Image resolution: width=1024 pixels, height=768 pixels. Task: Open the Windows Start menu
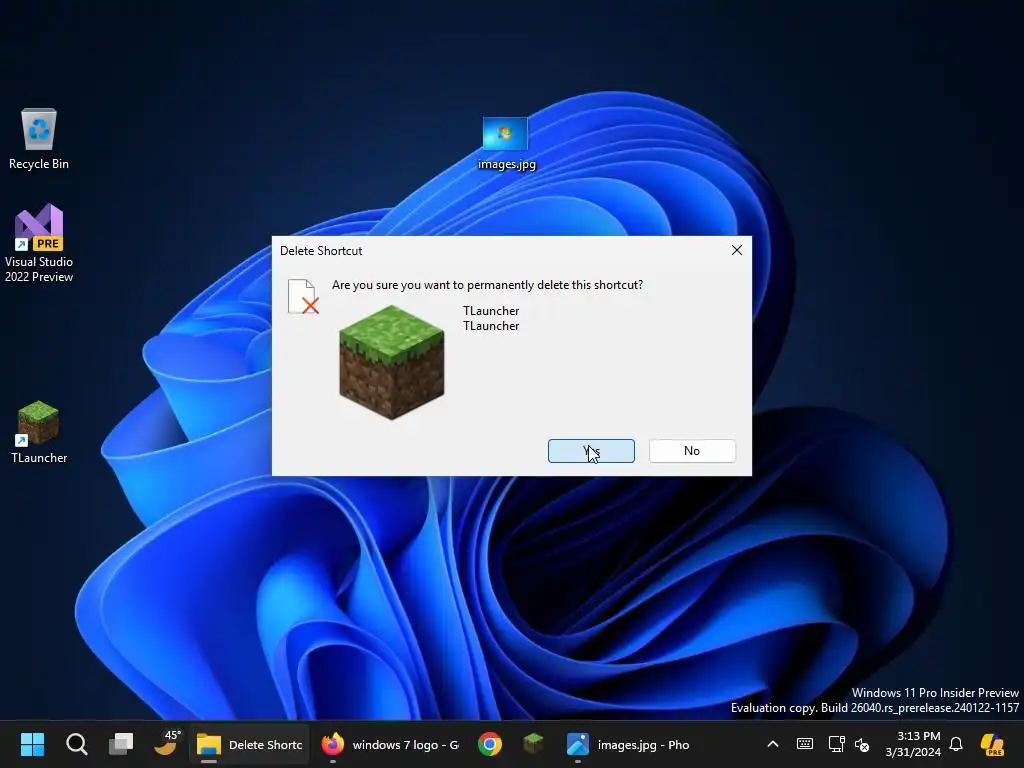32,744
